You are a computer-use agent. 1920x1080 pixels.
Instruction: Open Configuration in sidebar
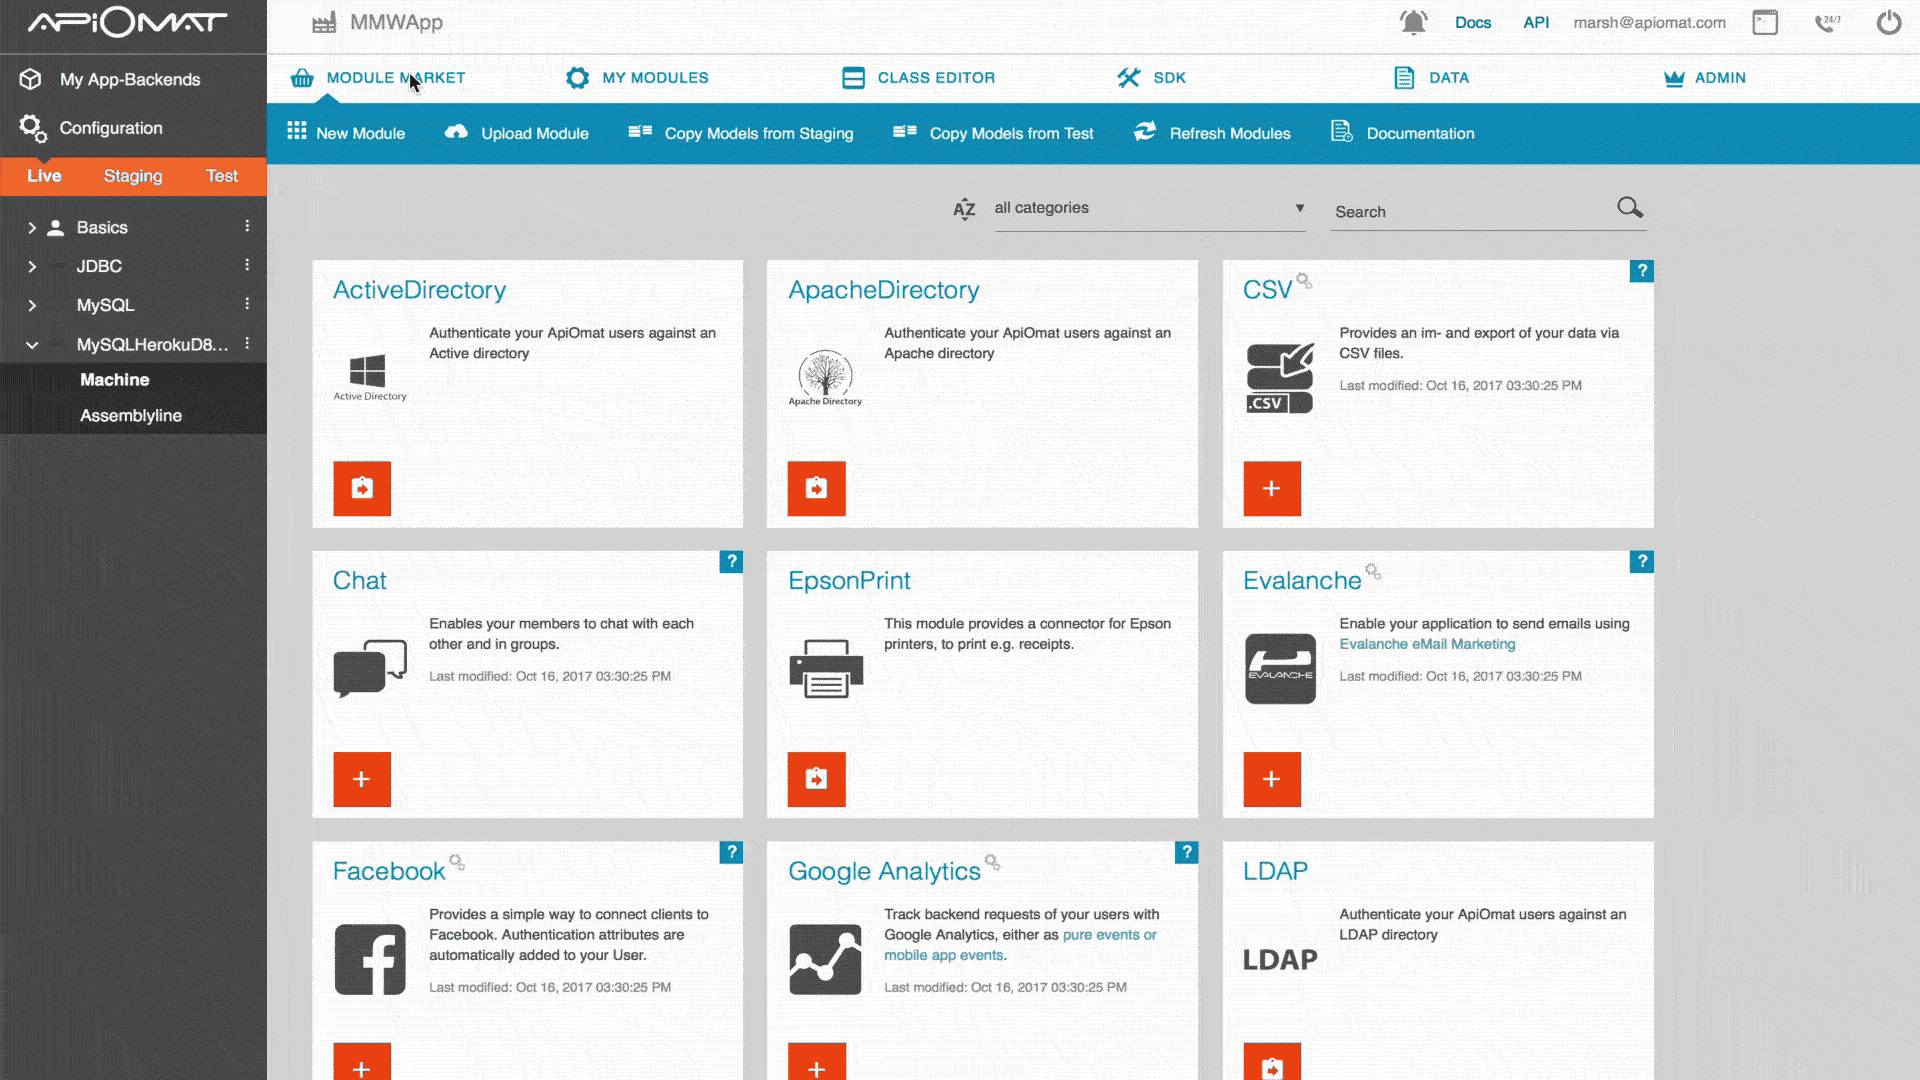91,128
